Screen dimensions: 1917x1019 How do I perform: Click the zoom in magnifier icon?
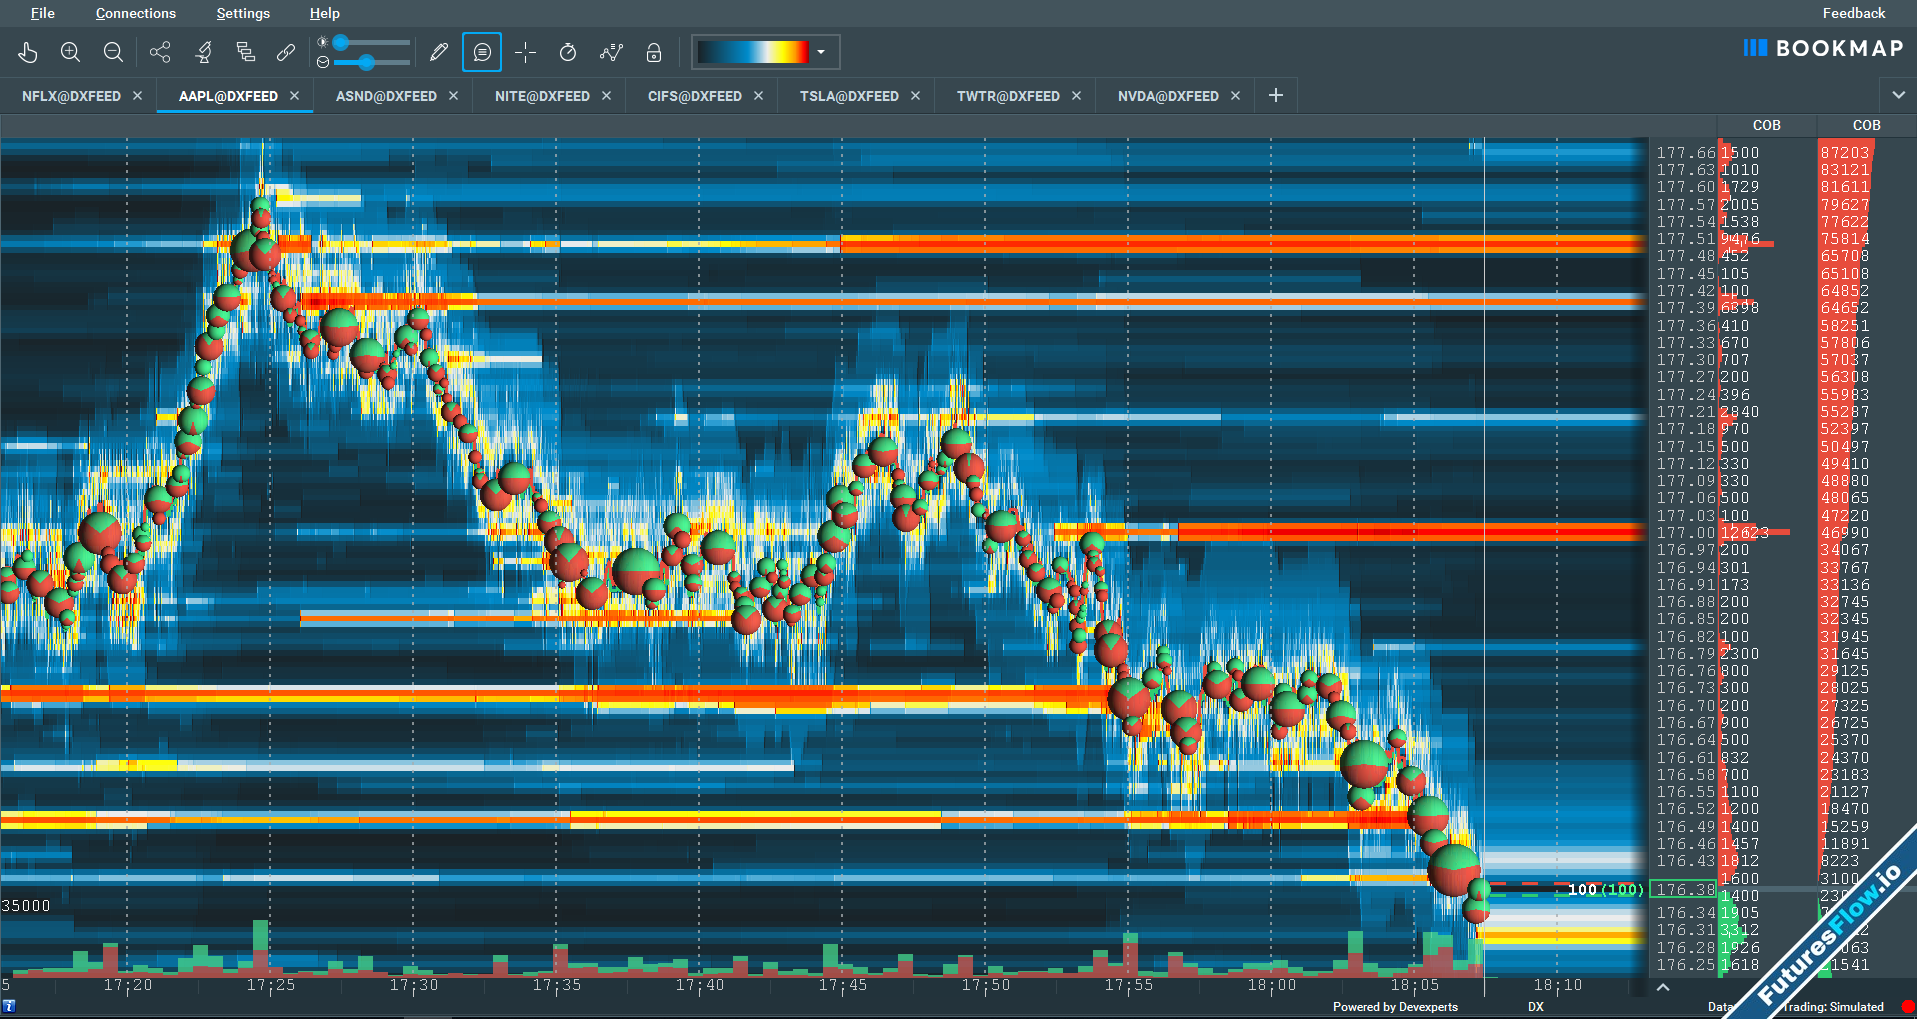70,52
